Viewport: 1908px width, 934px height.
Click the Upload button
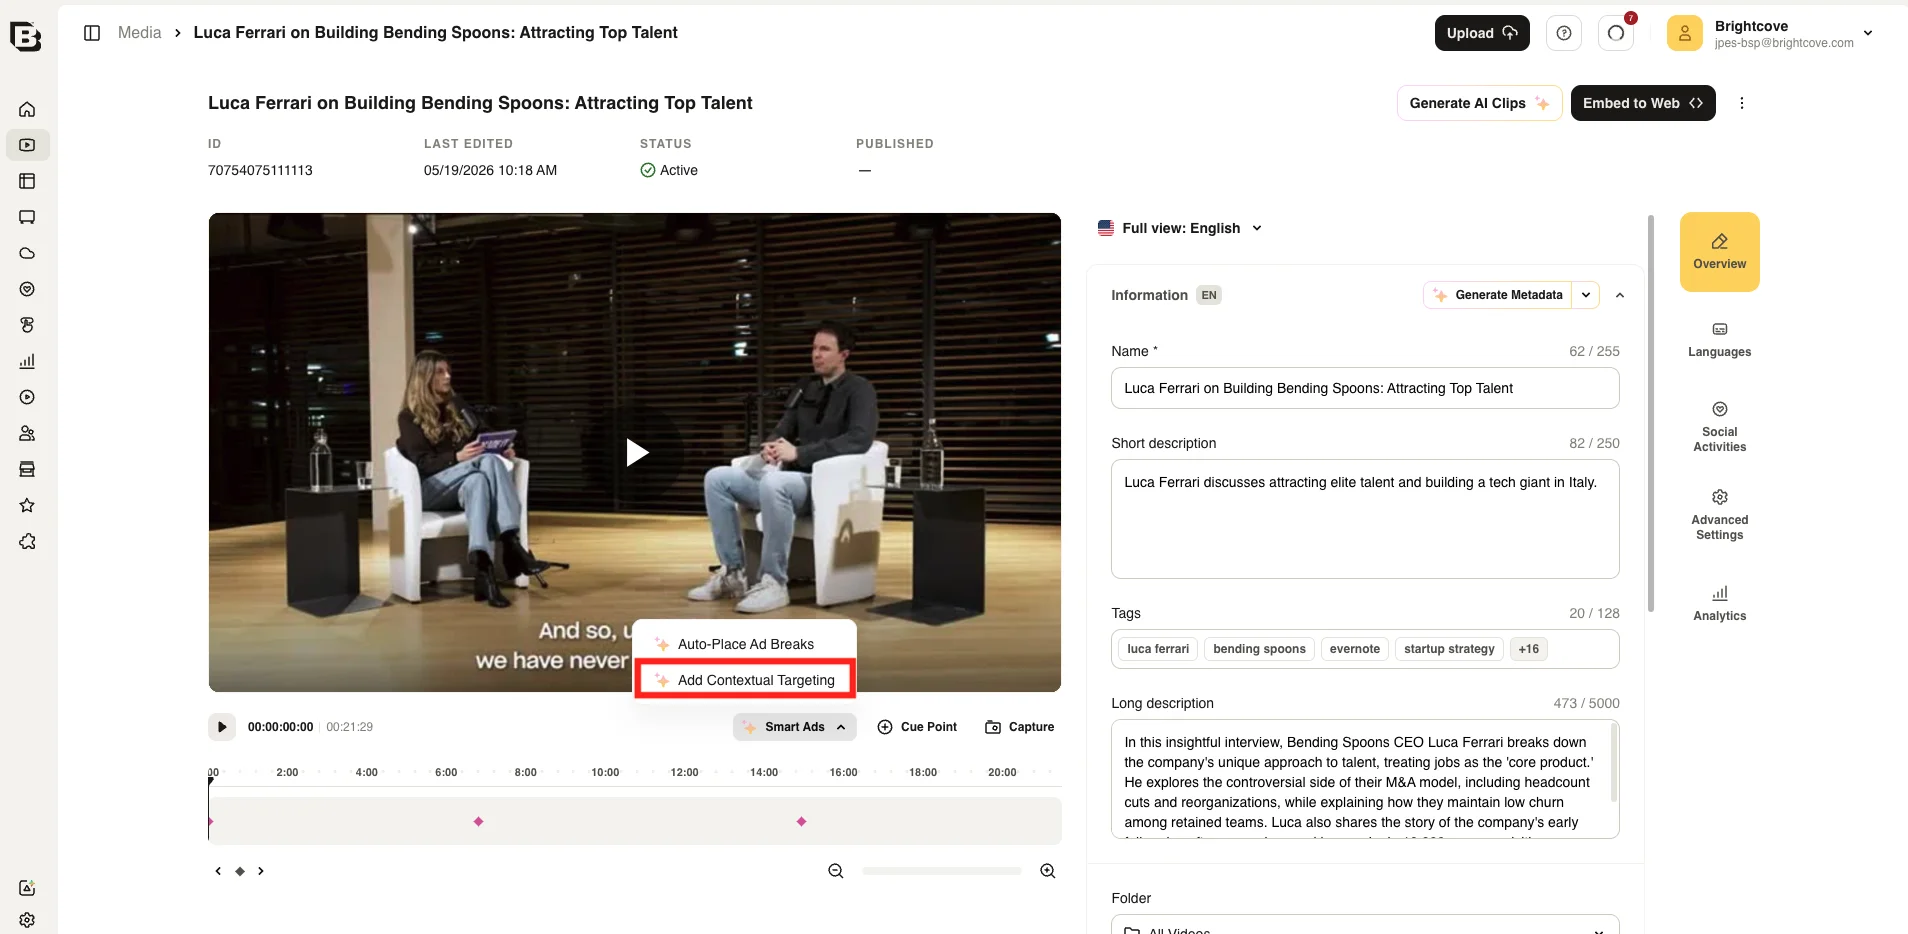(1482, 33)
